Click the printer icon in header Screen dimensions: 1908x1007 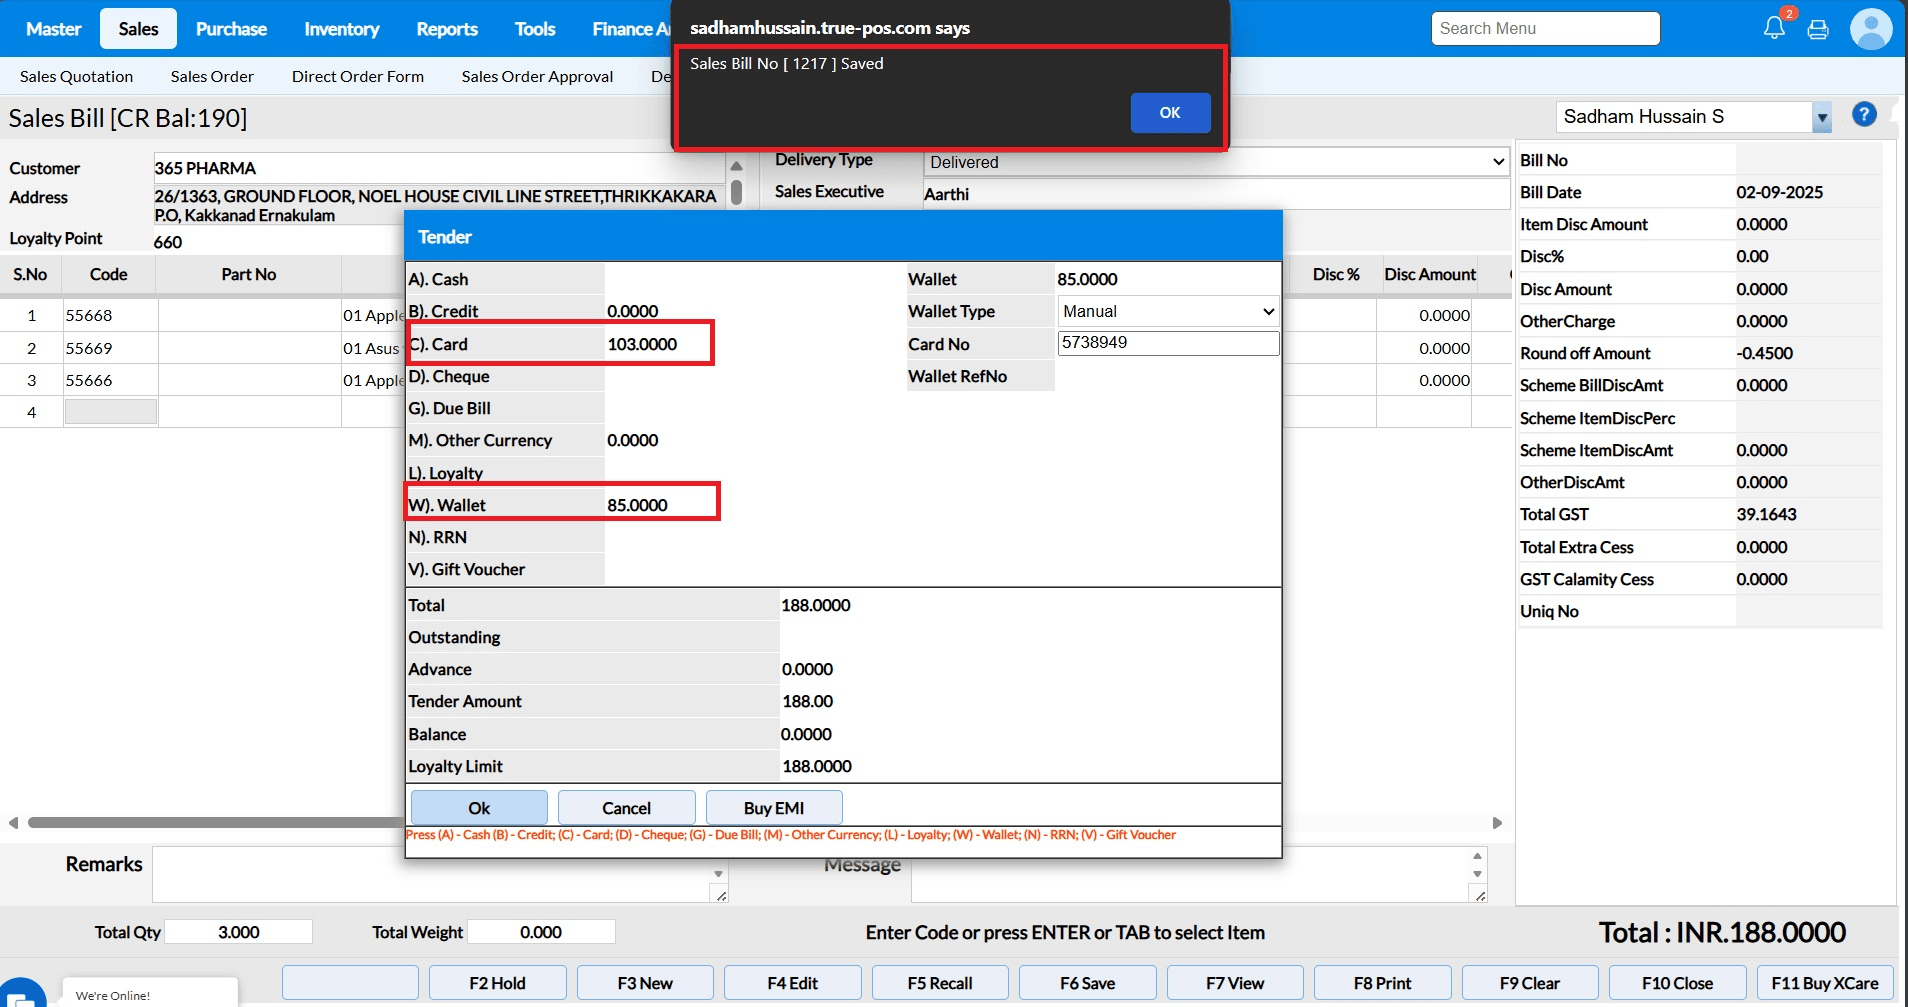coord(1818,29)
